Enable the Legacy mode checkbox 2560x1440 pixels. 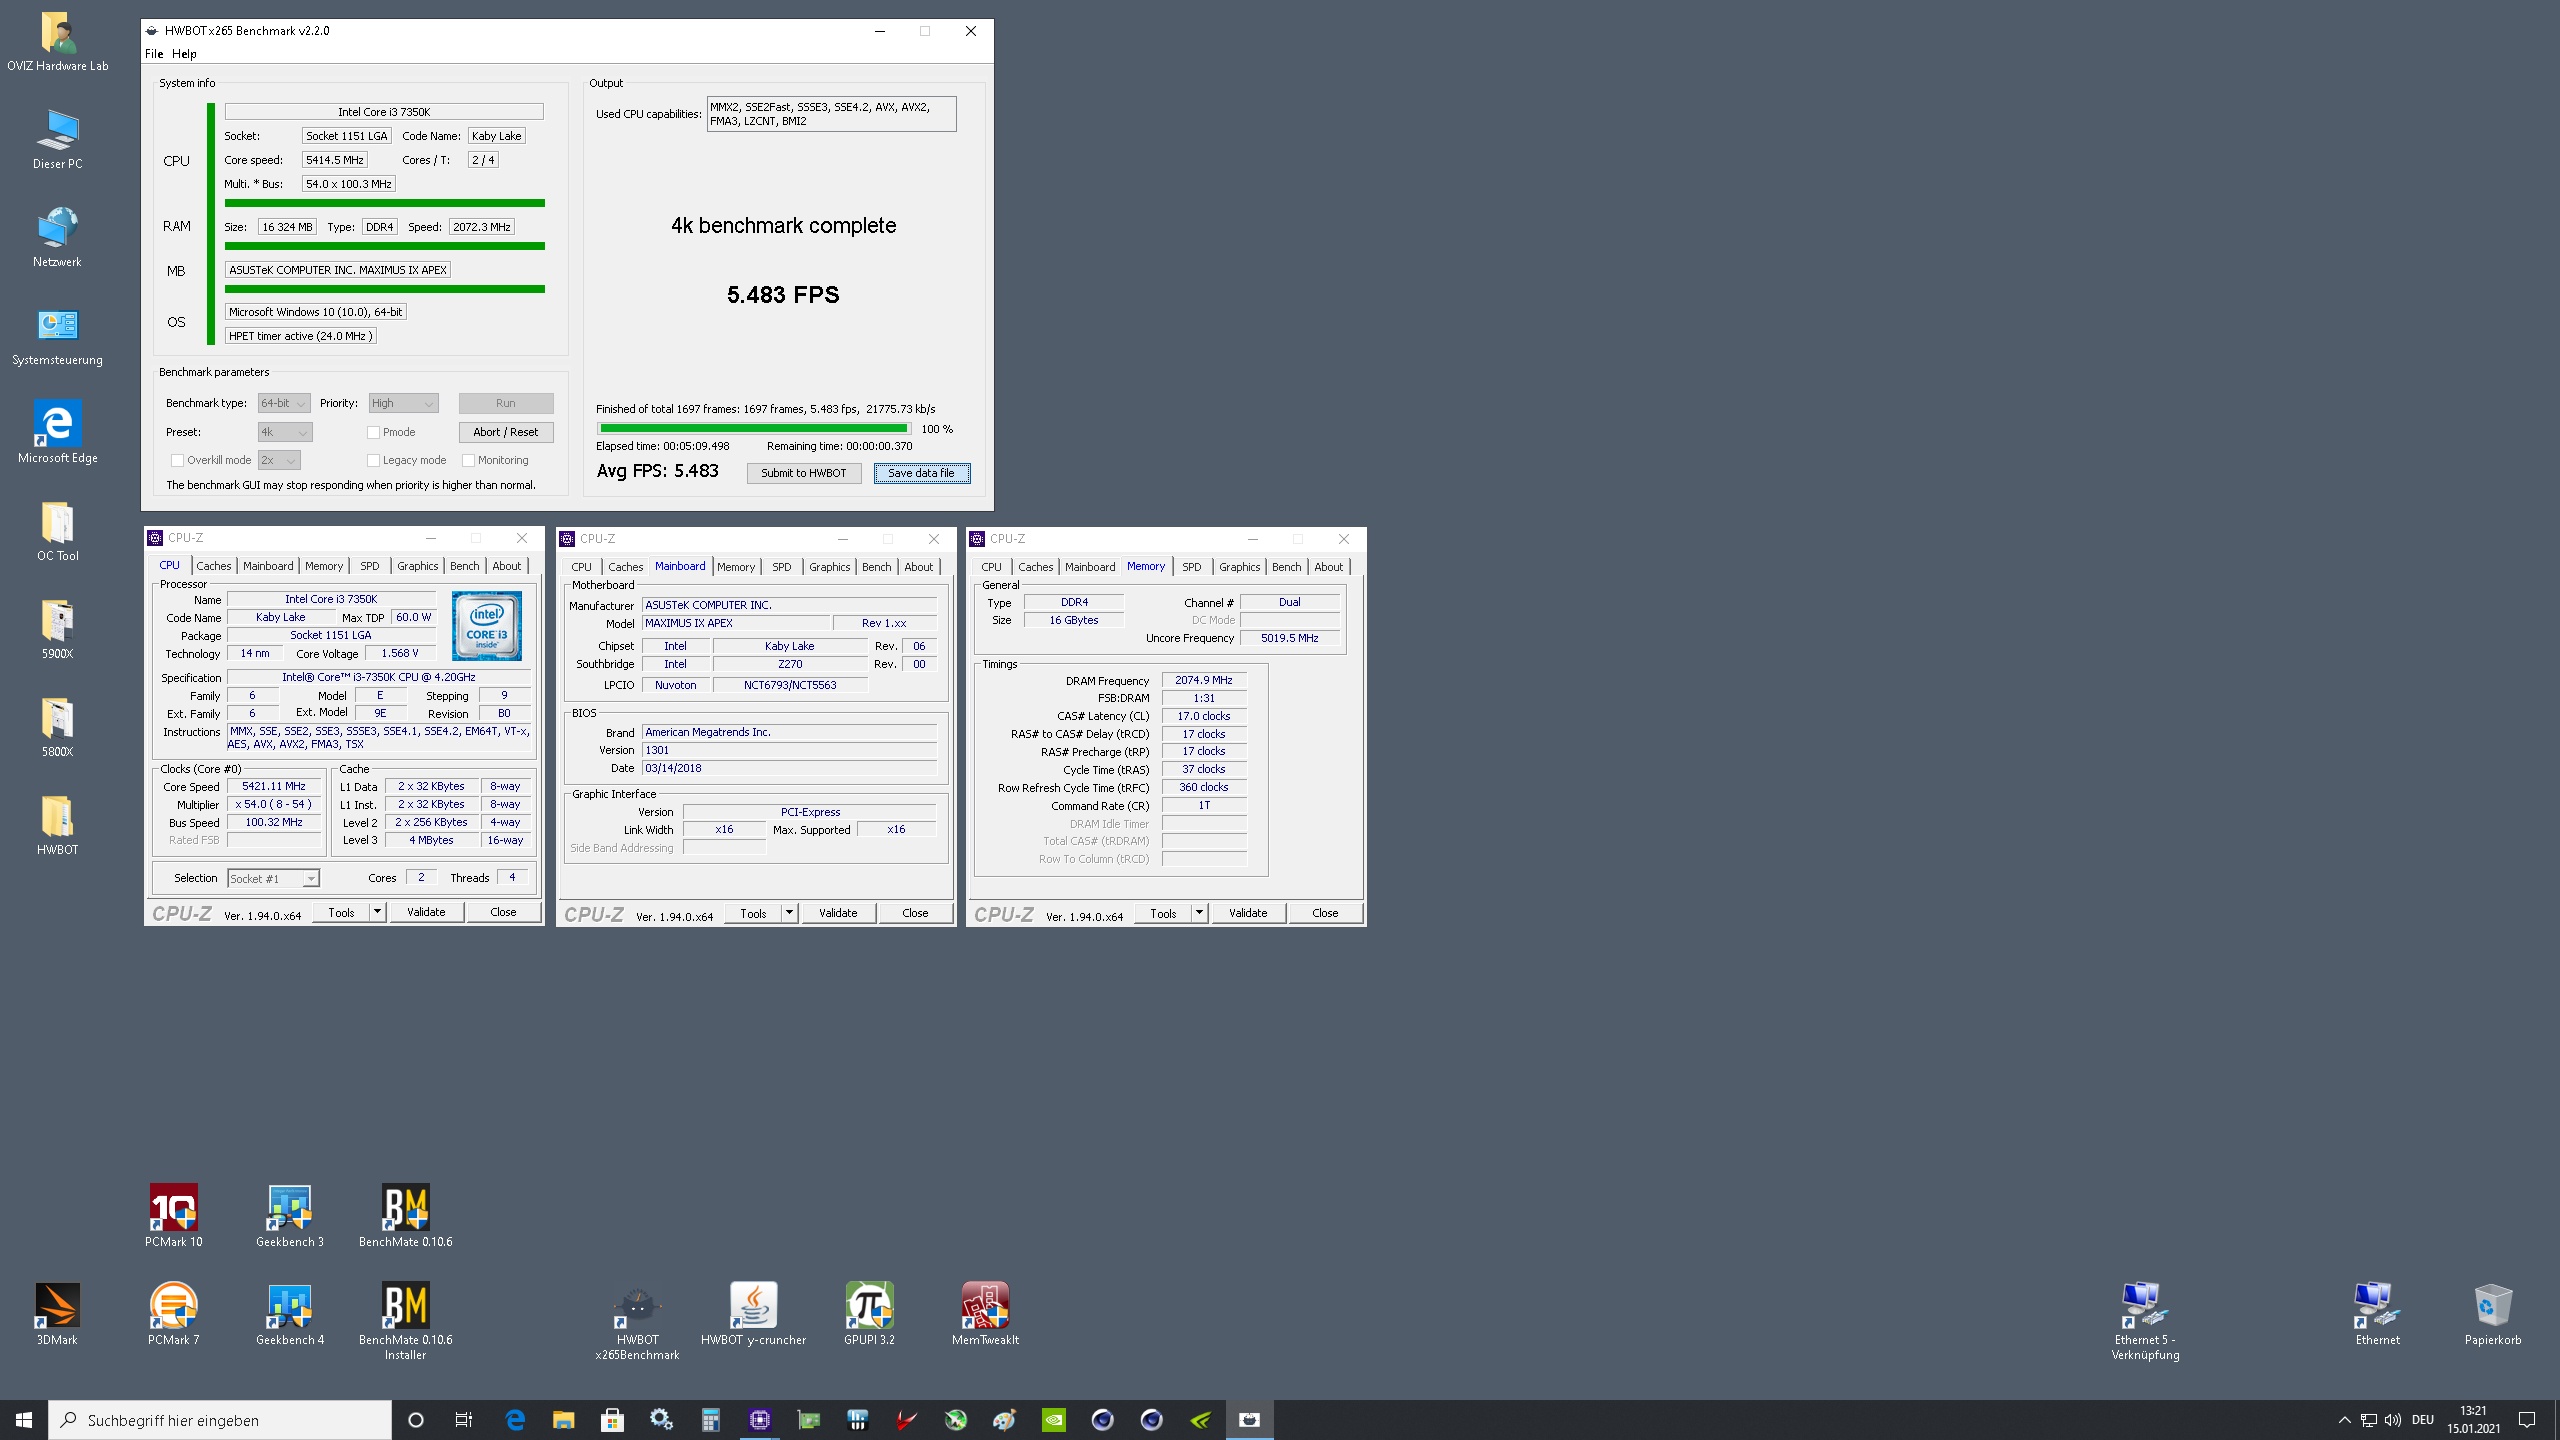373,460
